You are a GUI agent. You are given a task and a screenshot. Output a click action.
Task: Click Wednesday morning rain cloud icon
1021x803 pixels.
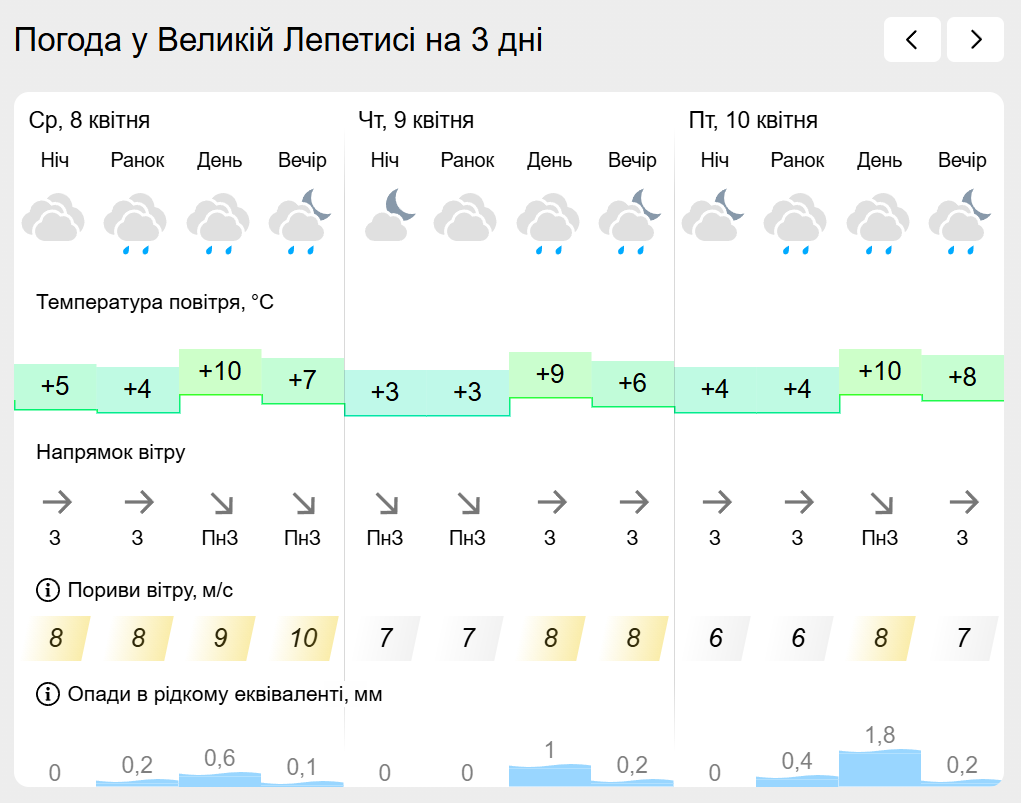(x=136, y=223)
